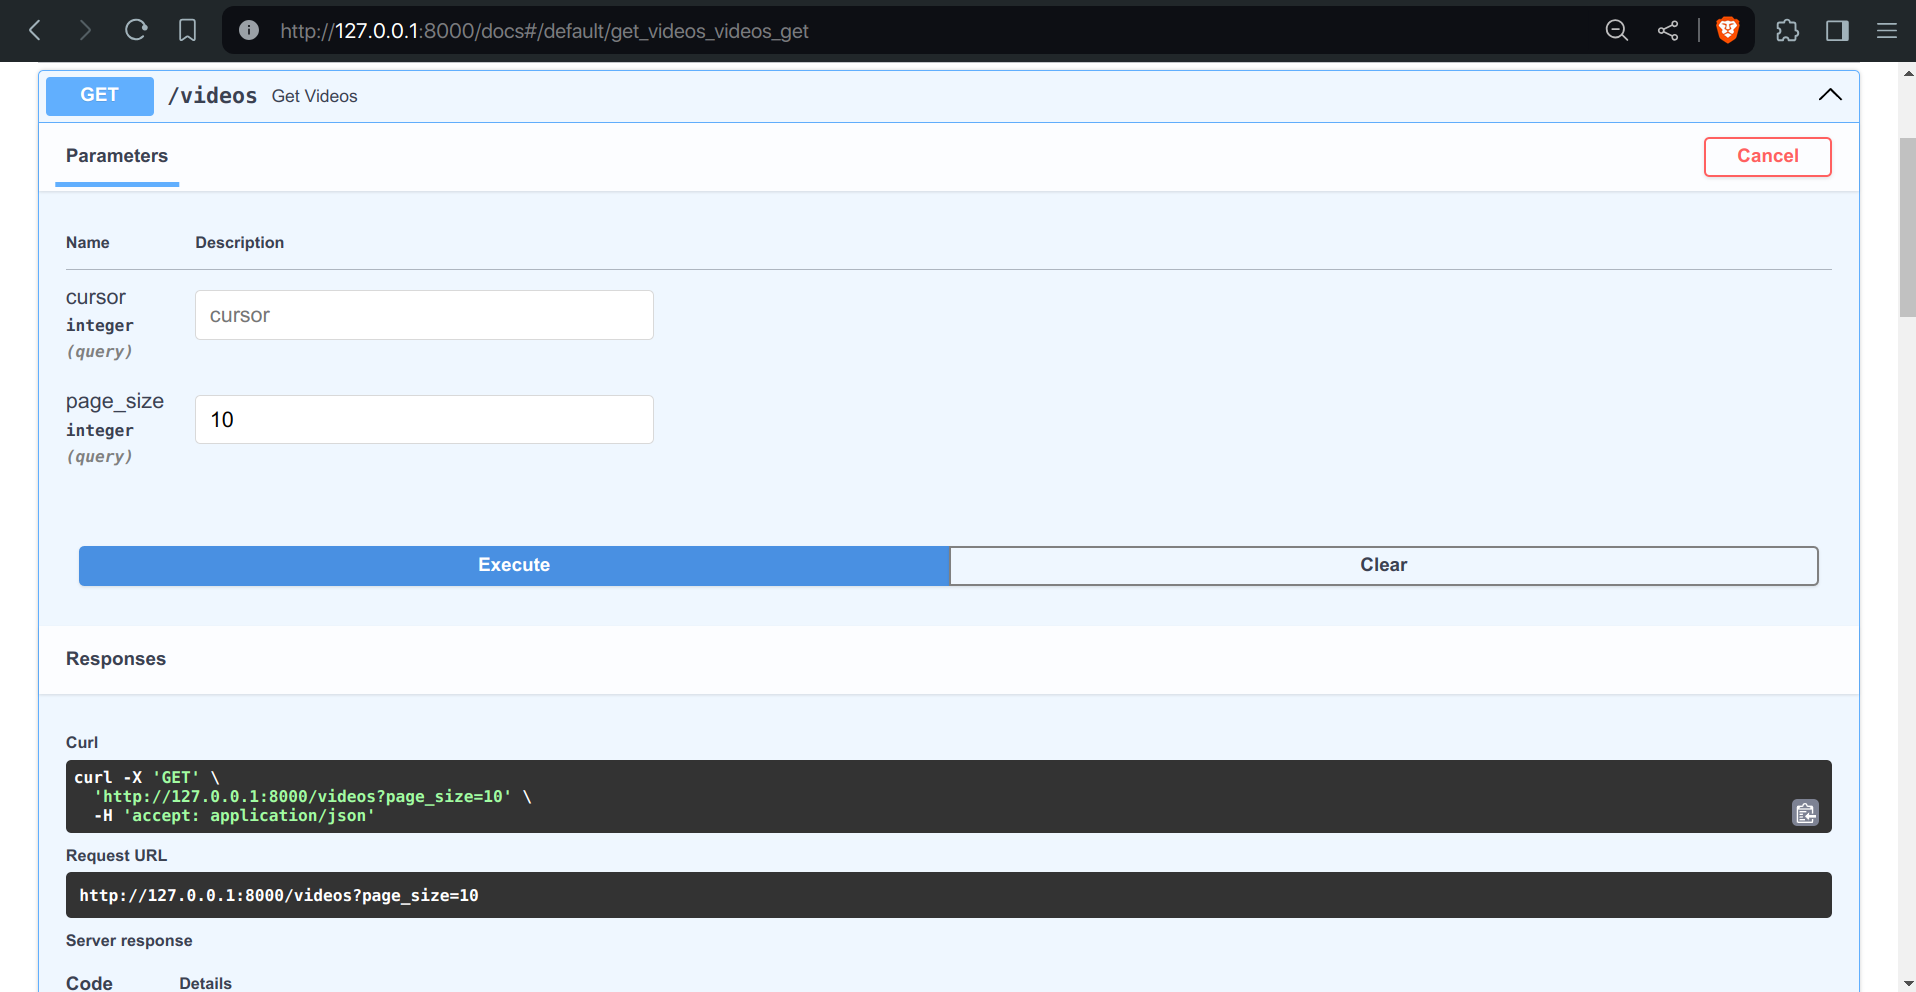The height and width of the screenshot is (992, 1916).
Task: Cancel the try-it-out mode
Action: [1767, 156]
